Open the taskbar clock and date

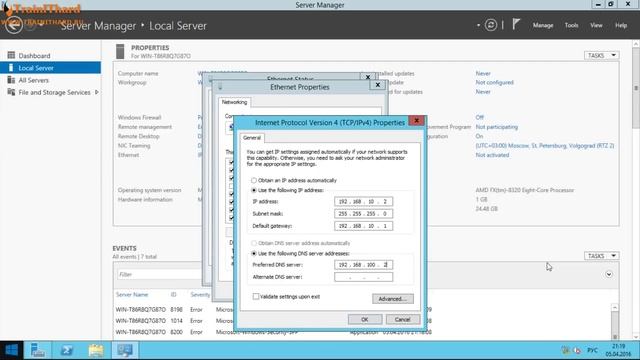(618, 350)
